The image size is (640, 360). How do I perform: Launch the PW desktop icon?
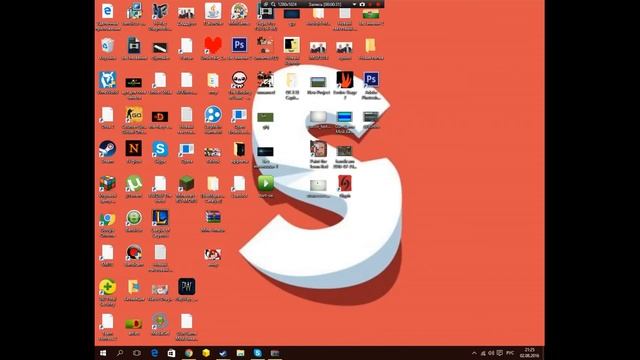click(187, 287)
